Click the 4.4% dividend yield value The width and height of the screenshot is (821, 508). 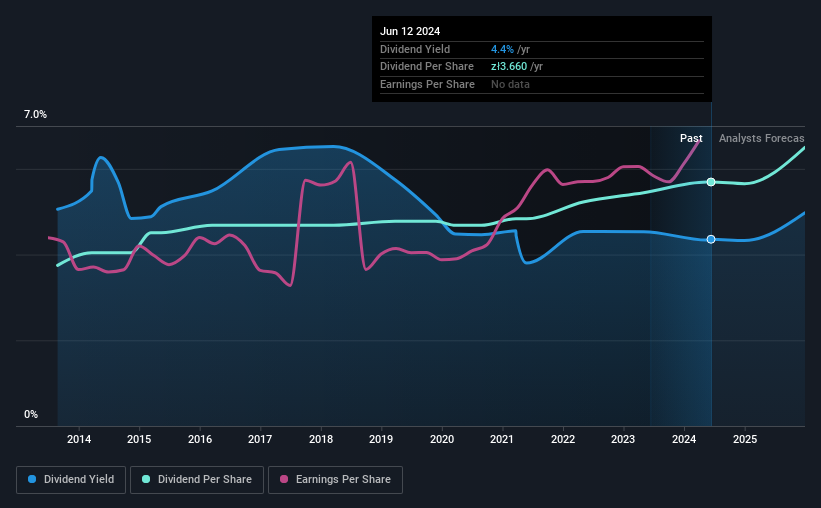(502, 49)
